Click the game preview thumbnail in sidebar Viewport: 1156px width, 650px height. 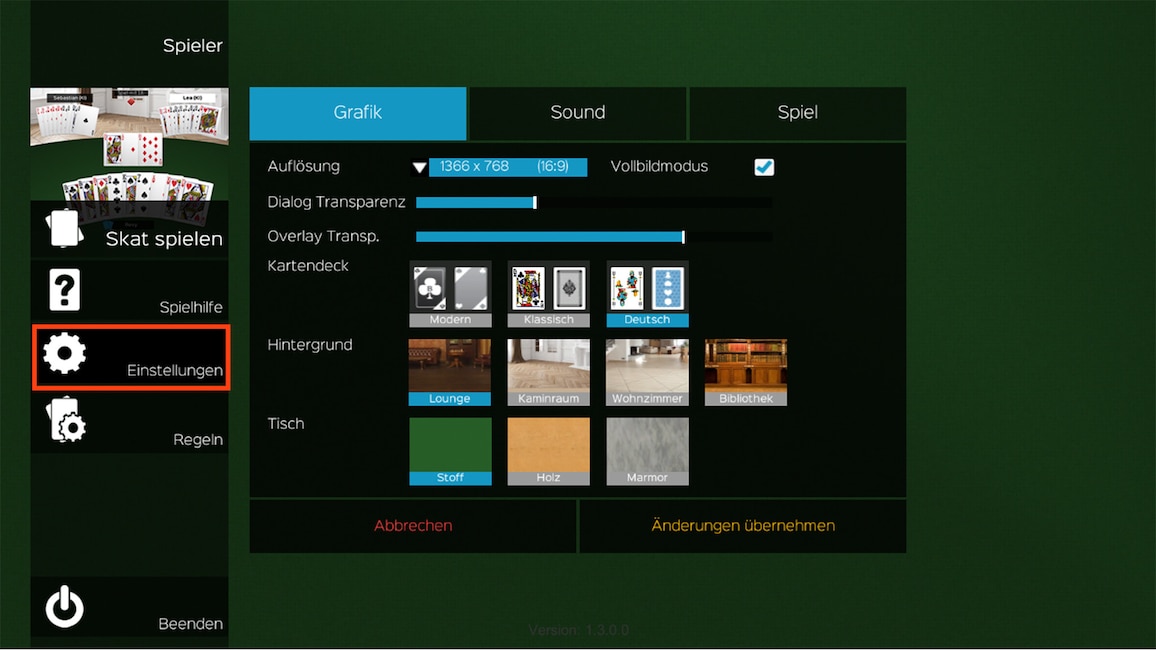click(130, 144)
